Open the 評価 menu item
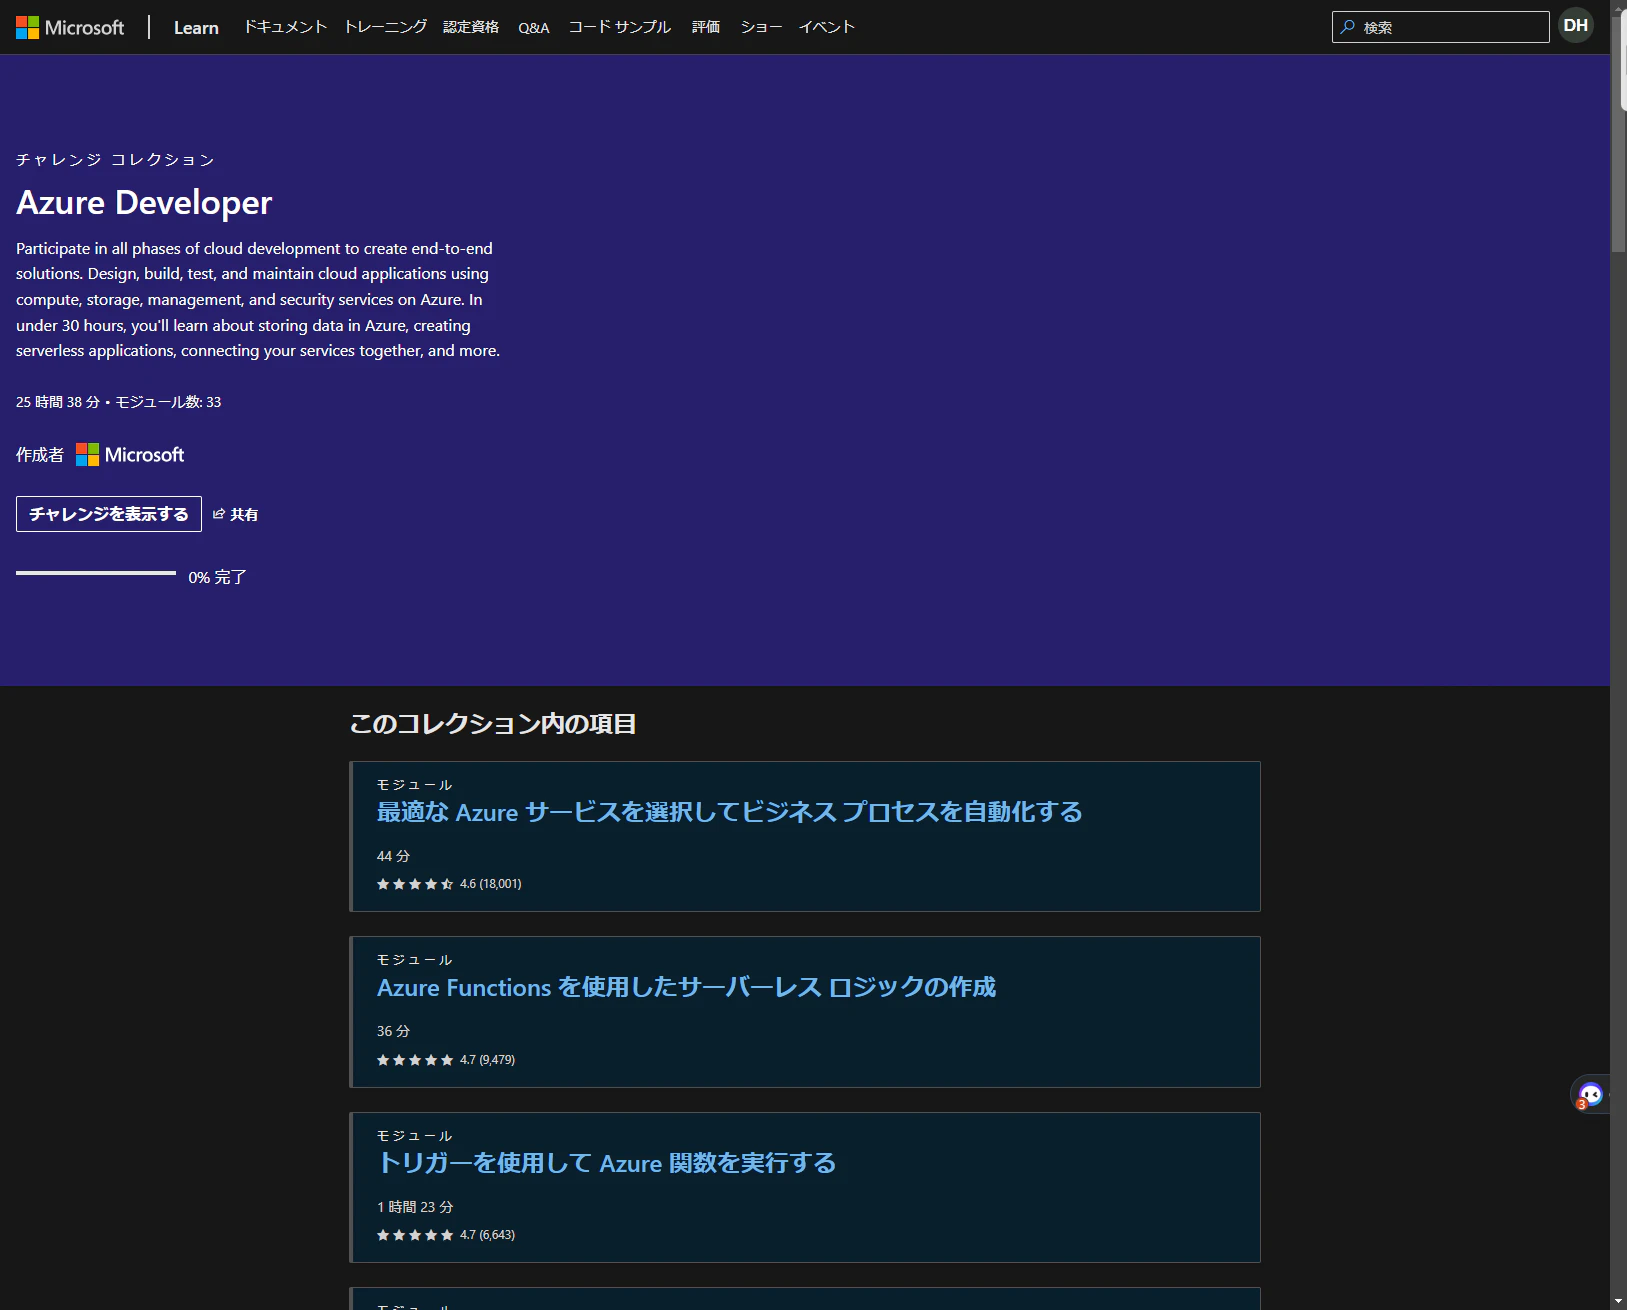 pyautogui.click(x=706, y=27)
